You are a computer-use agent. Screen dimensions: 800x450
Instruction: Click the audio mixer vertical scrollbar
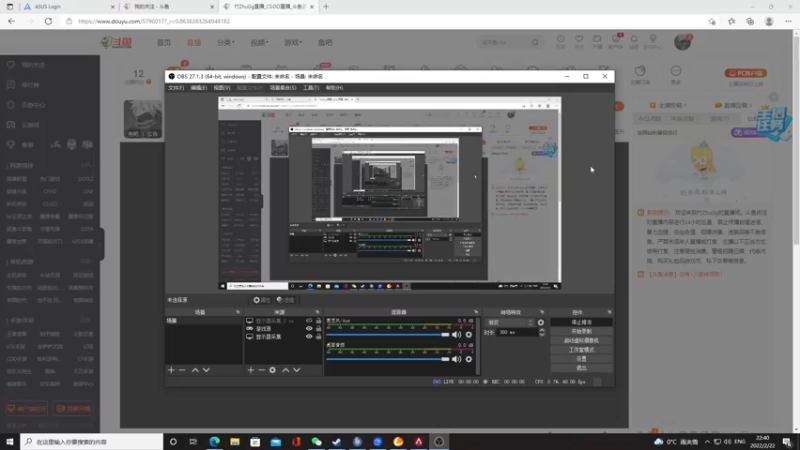[478, 346]
